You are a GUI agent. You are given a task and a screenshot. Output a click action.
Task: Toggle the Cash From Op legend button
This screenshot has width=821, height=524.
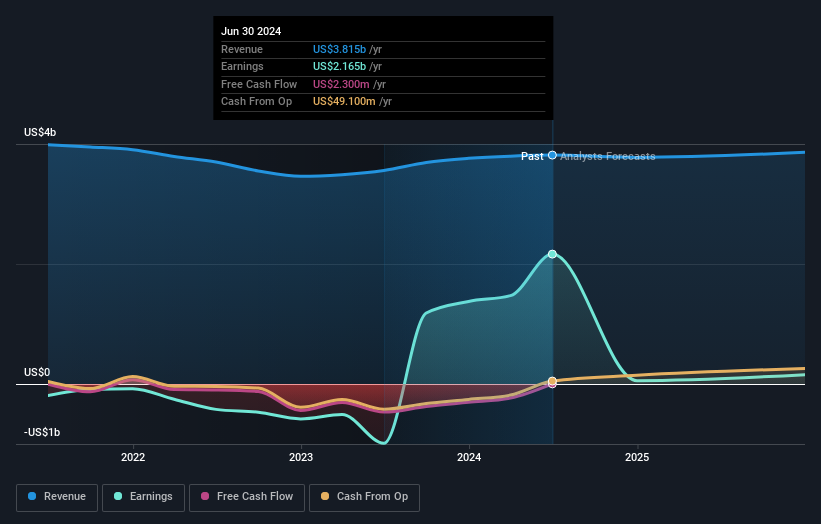pos(364,497)
